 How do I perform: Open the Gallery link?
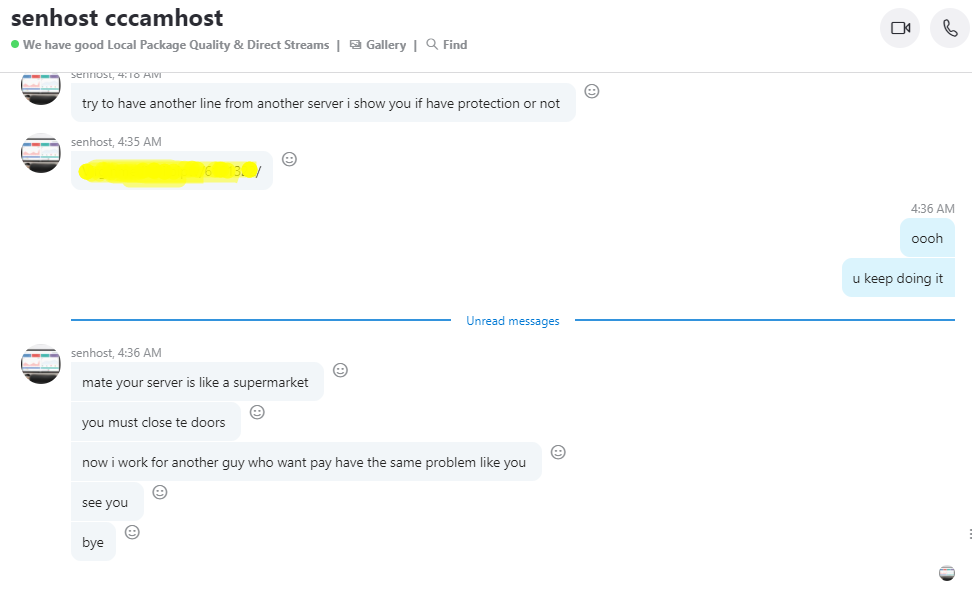(x=378, y=45)
